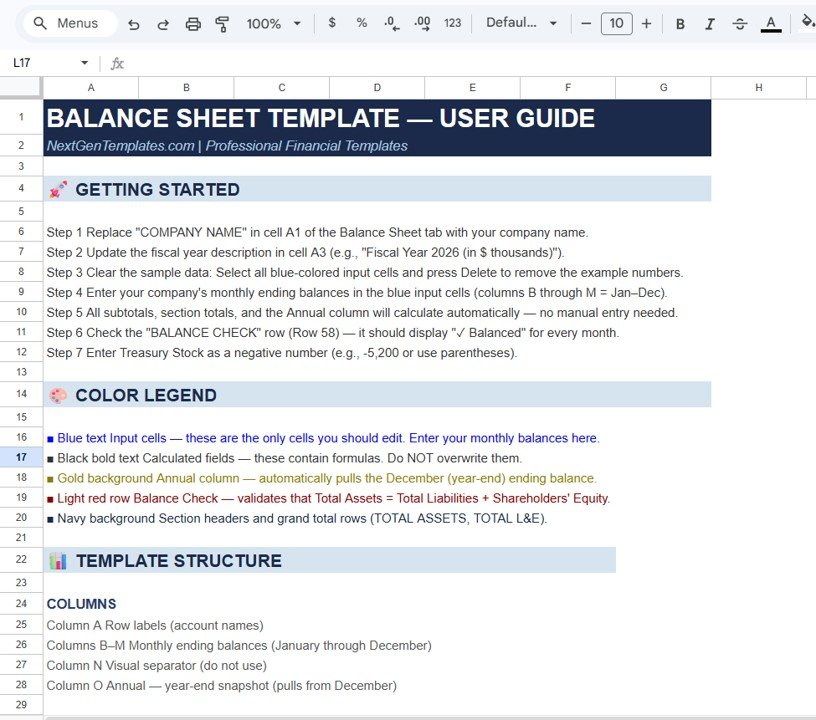Increase decimal places in the toolbar

[x=422, y=23]
